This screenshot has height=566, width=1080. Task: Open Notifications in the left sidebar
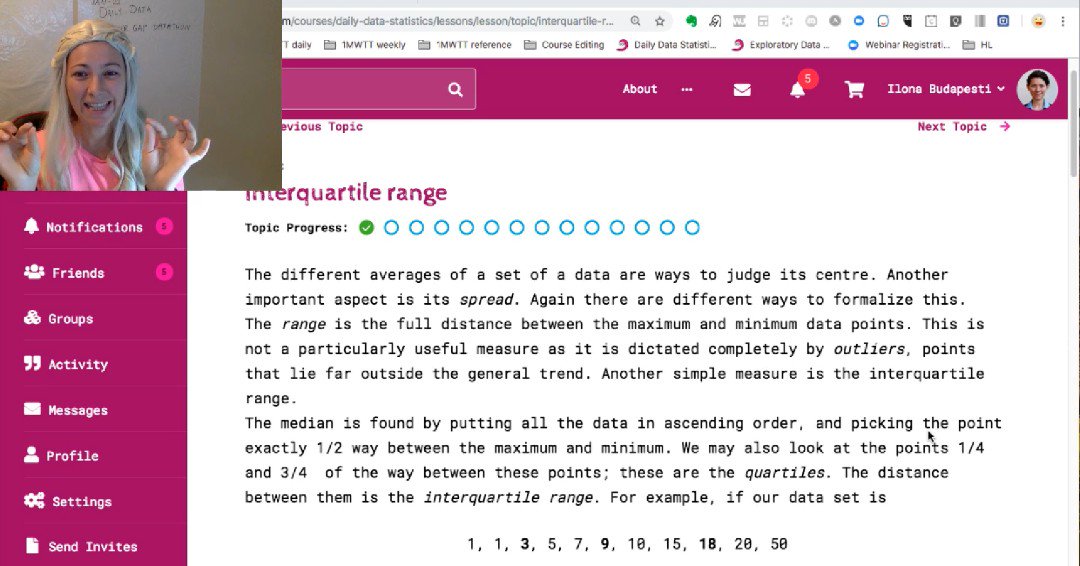(94, 227)
